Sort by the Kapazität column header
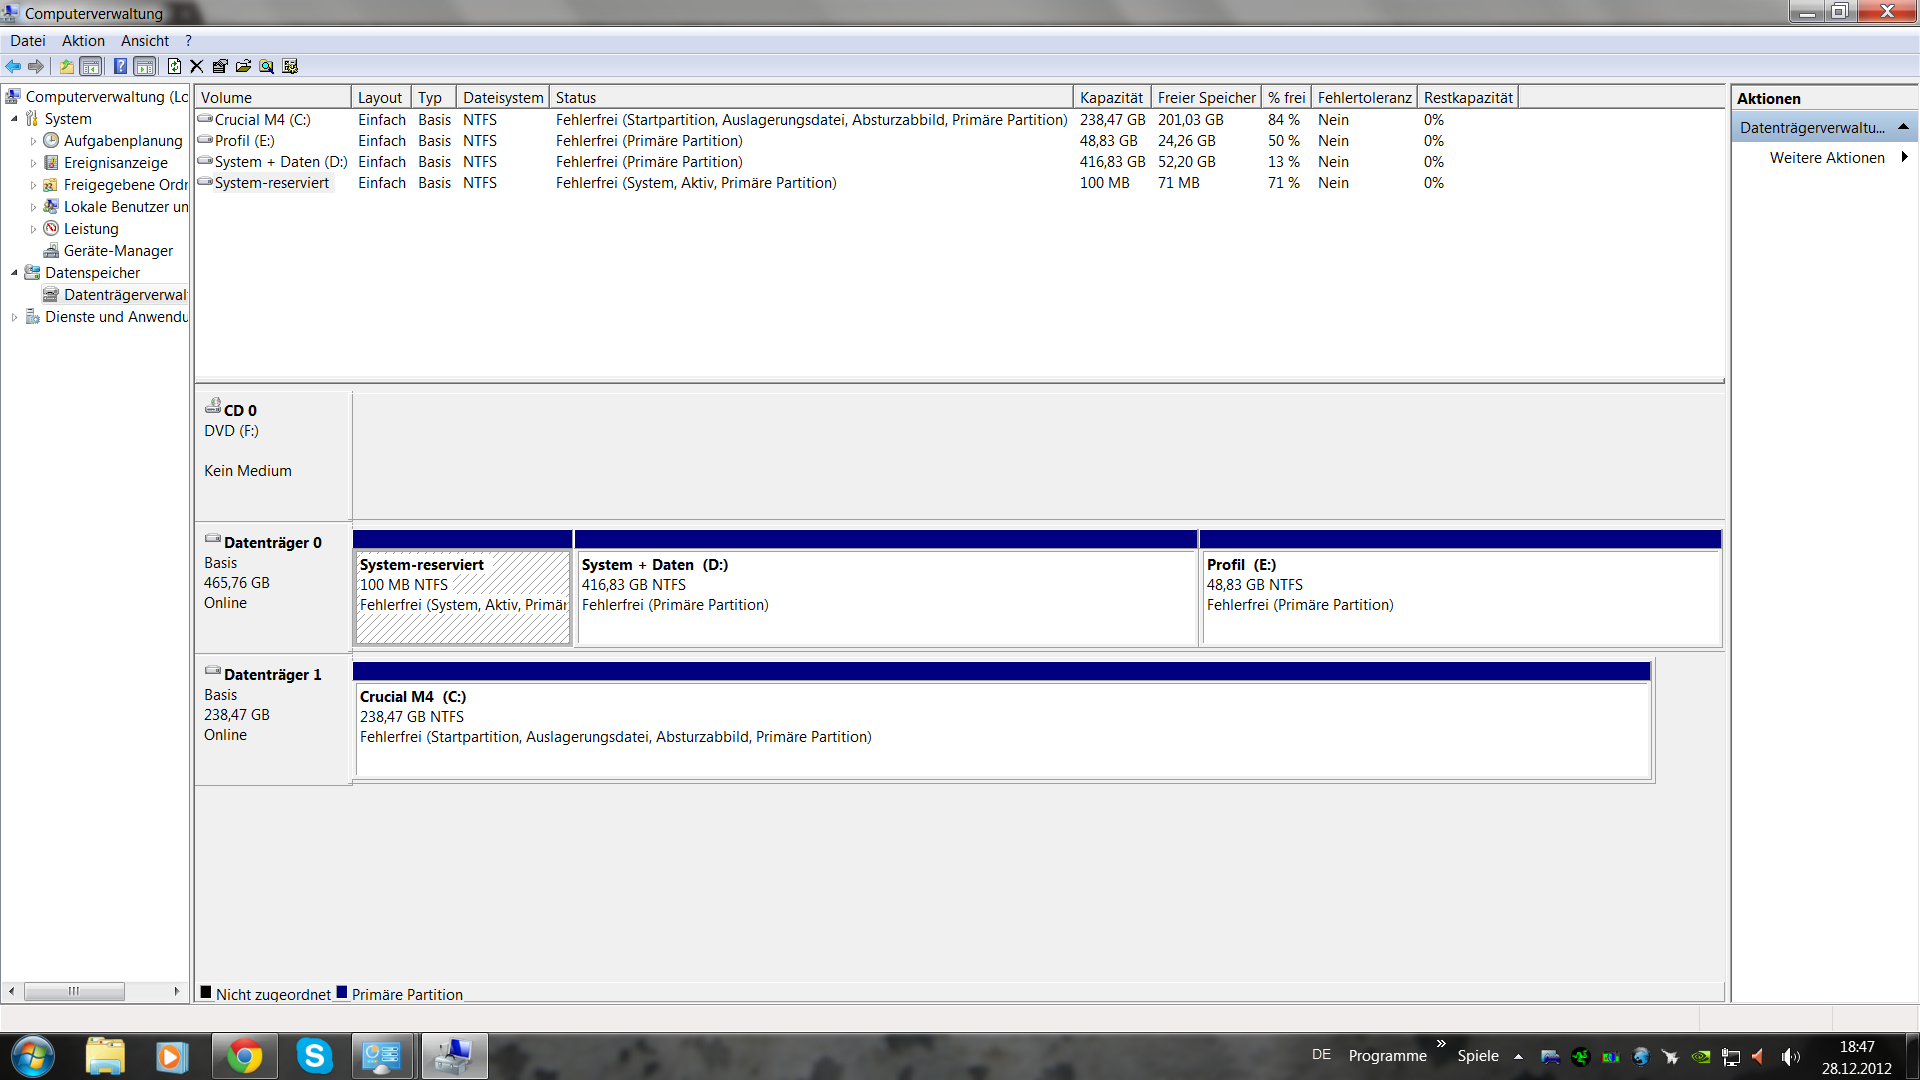 tap(1110, 97)
